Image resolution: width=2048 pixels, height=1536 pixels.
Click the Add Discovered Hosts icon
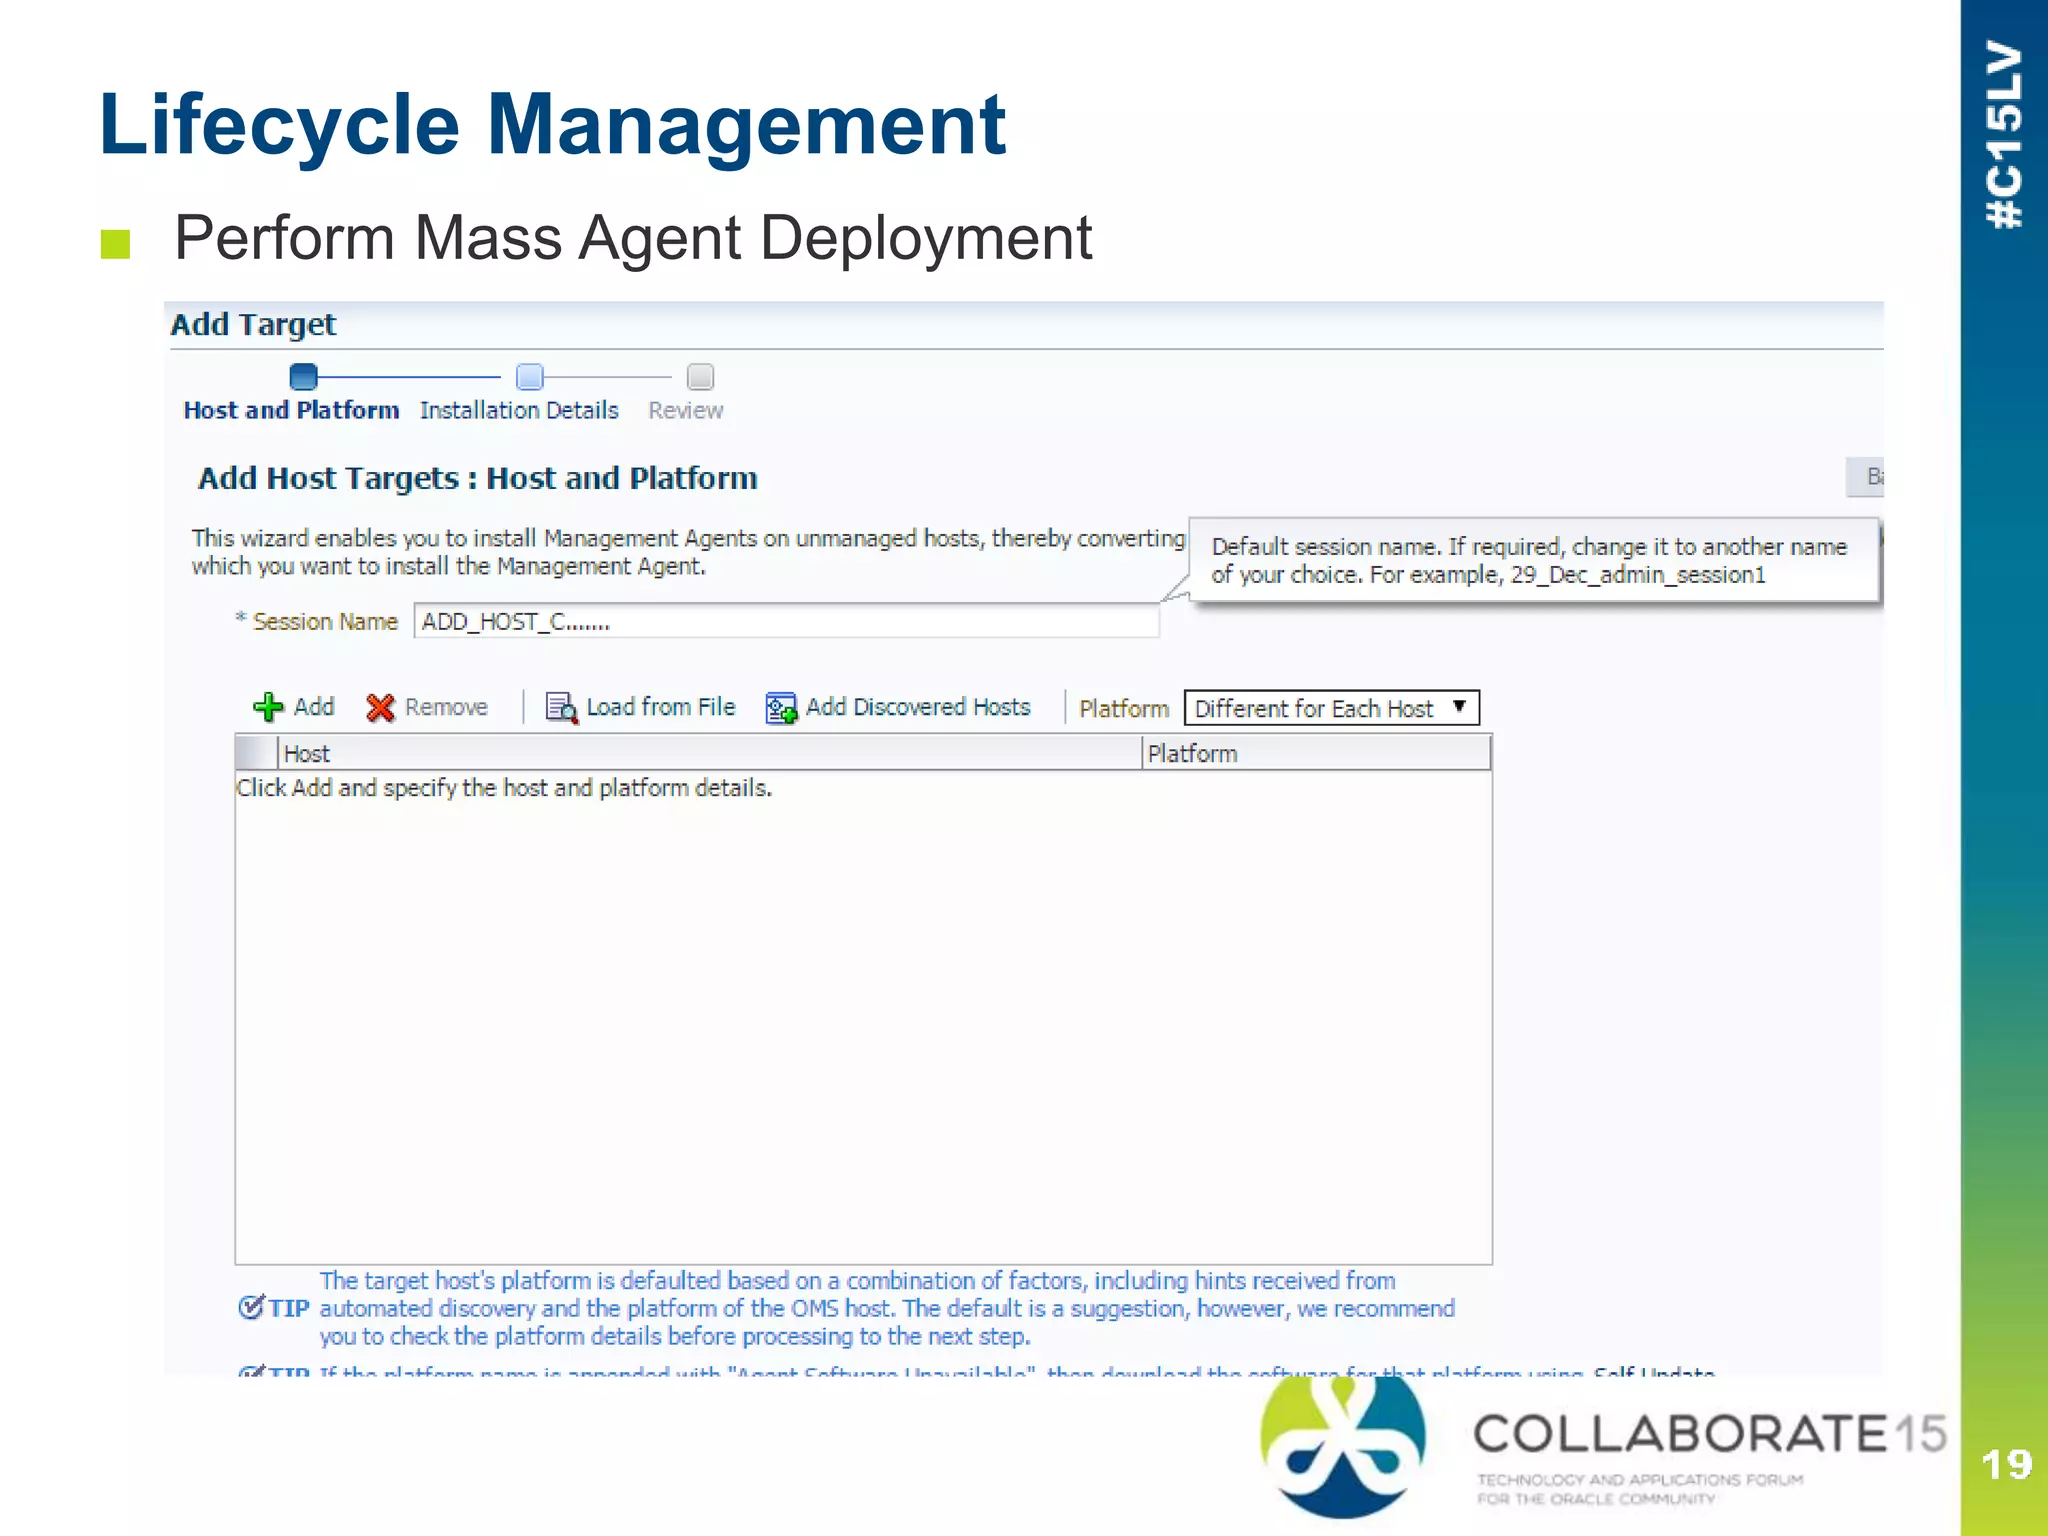coord(781,708)
